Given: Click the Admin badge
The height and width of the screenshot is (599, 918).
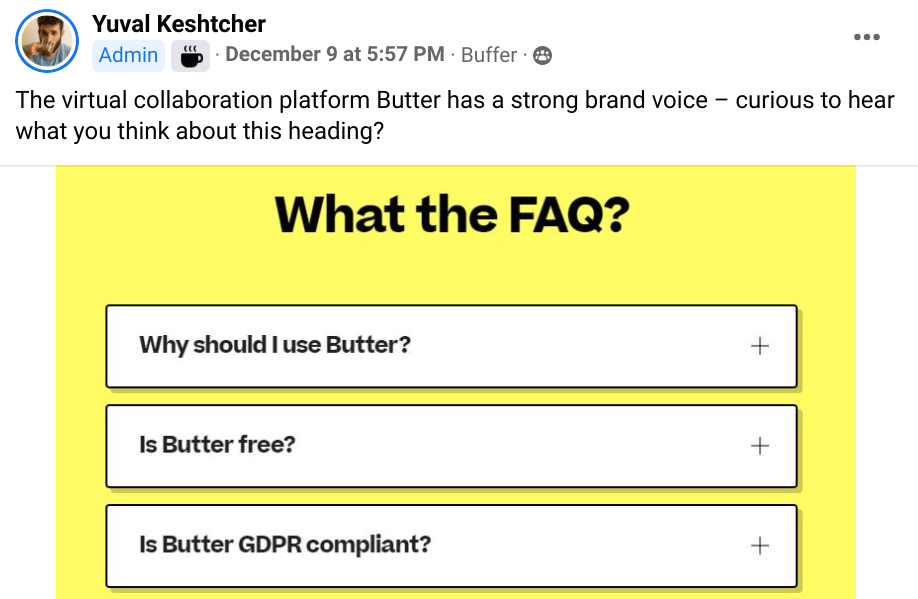Looking at the screenshot, I should pos(128,55).
